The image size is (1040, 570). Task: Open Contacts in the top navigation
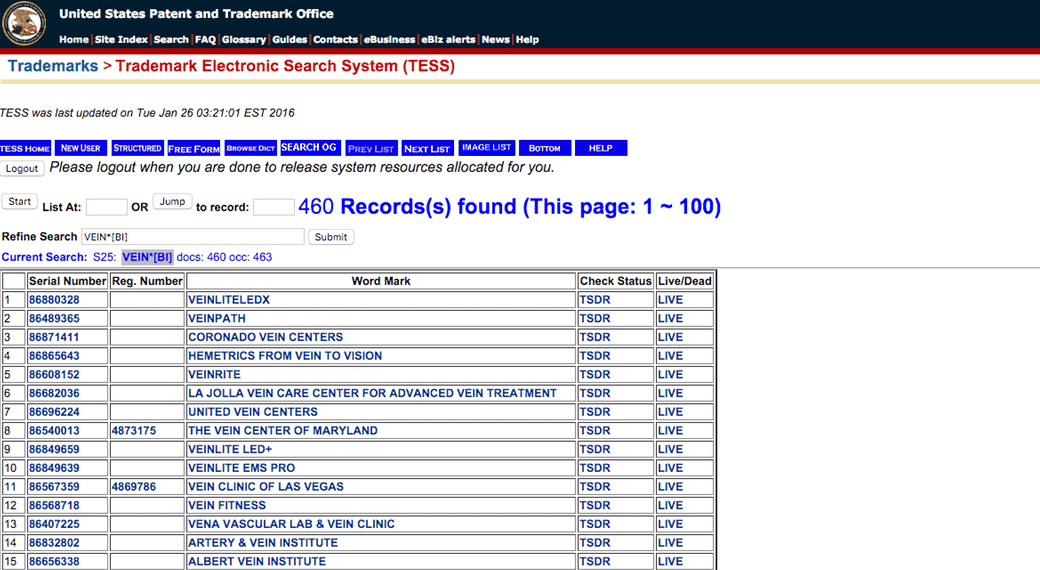[x=335, y=39]
